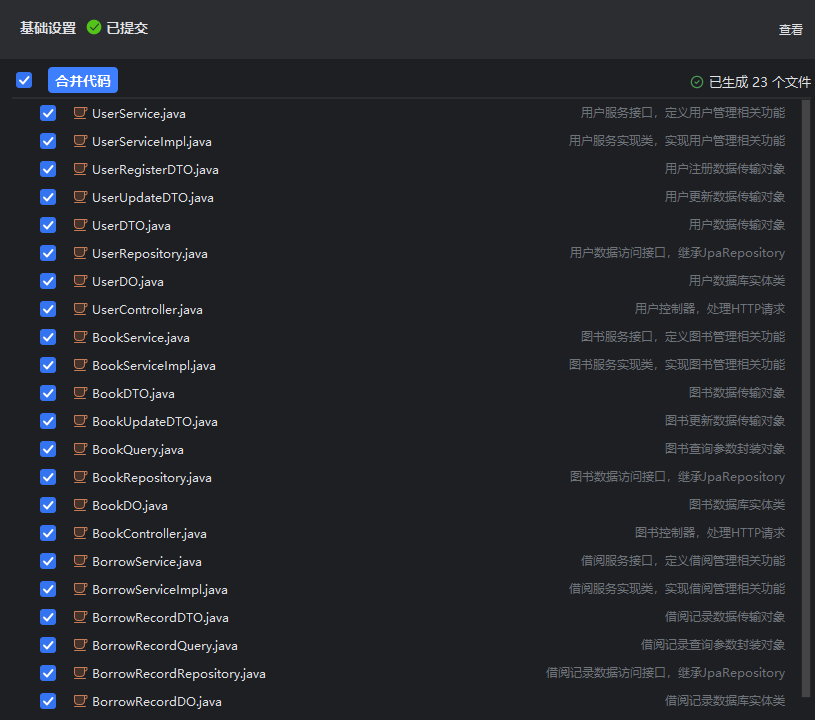Deselect the BorrowRecordRepository.java checkbox
The height and width of the screenshot is (720, 815).
(x=48, y=673)
